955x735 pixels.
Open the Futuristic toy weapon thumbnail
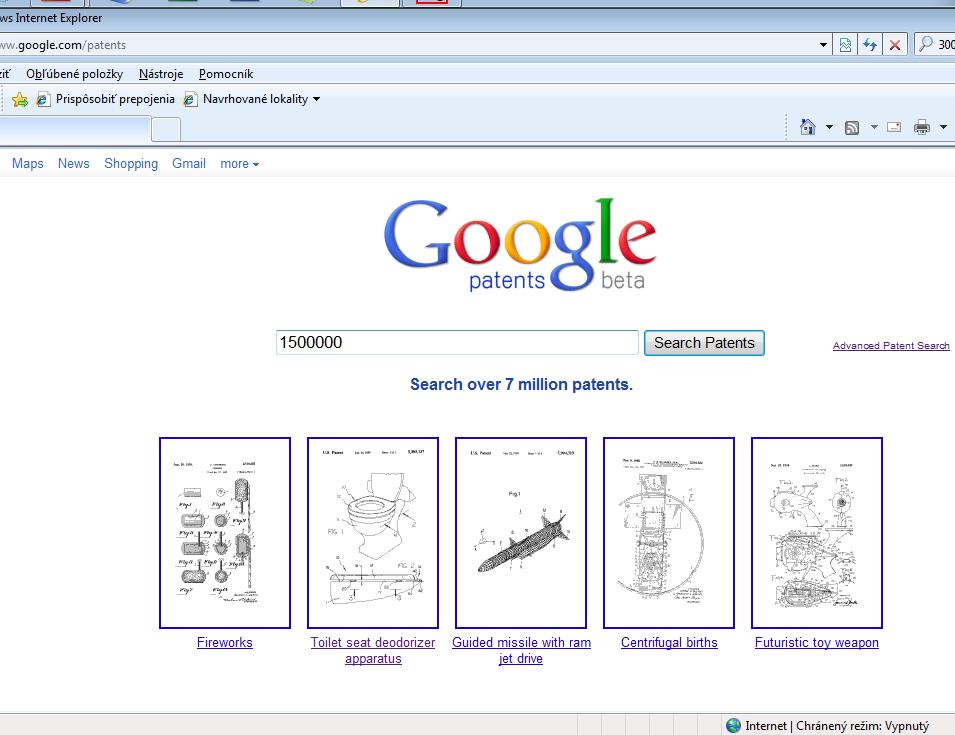click(817, 533)
